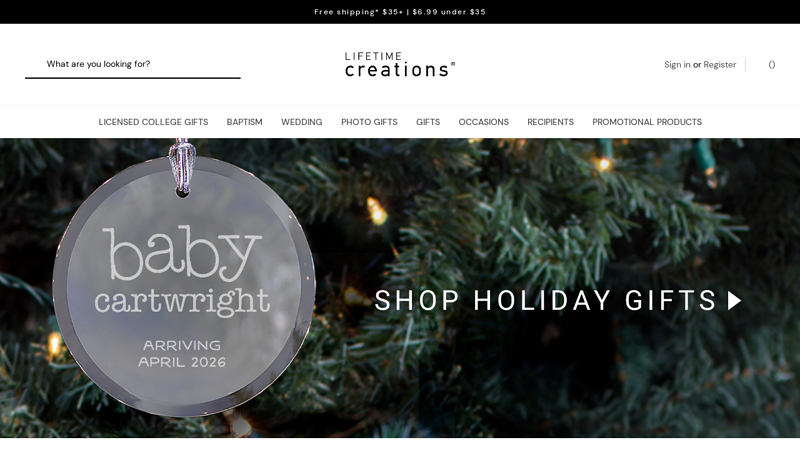800x450 pixels.
Task: Click the Sign in link
Action: [677, 65]
